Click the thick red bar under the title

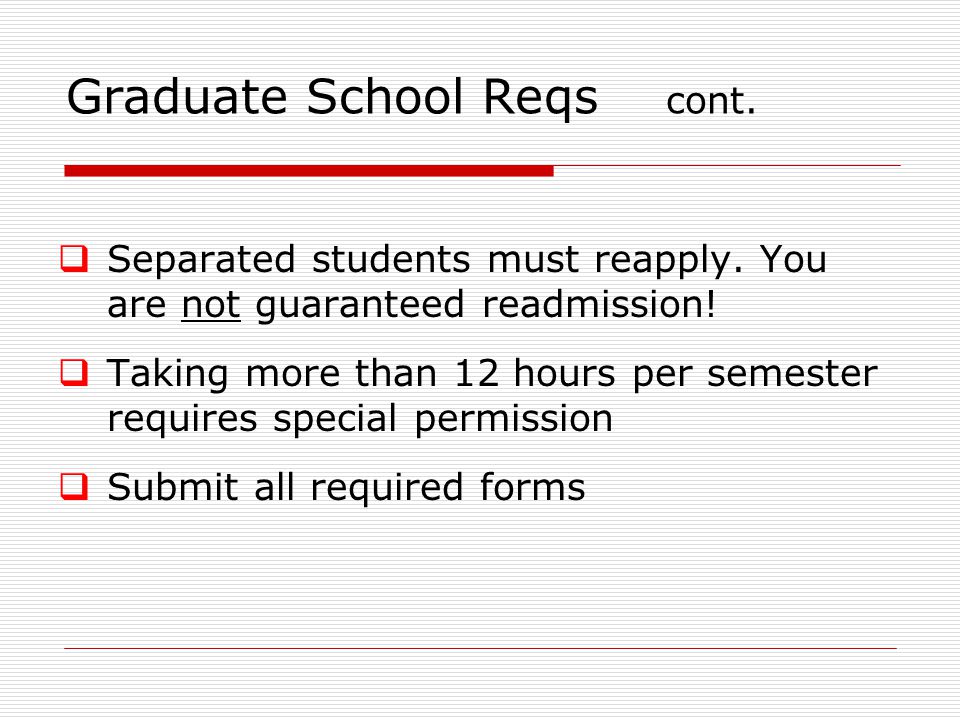309,171
